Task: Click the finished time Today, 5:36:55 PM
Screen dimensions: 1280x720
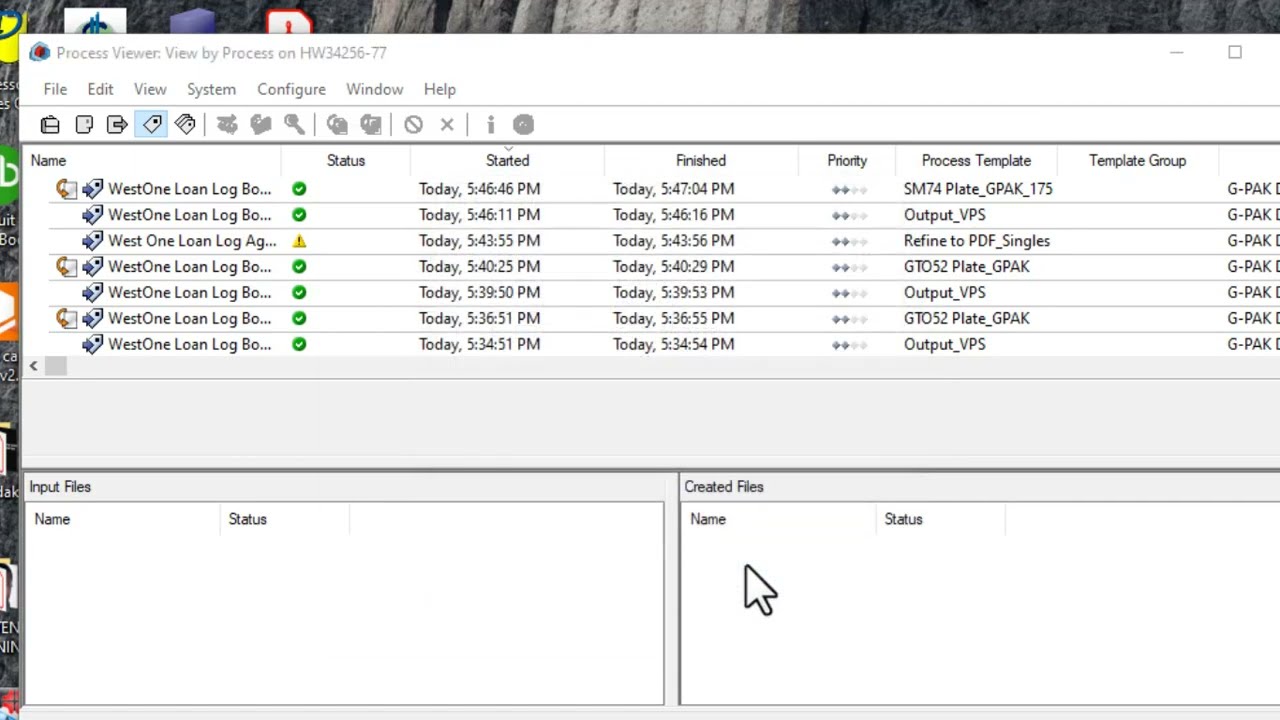Action: click(x=673, y=318)
